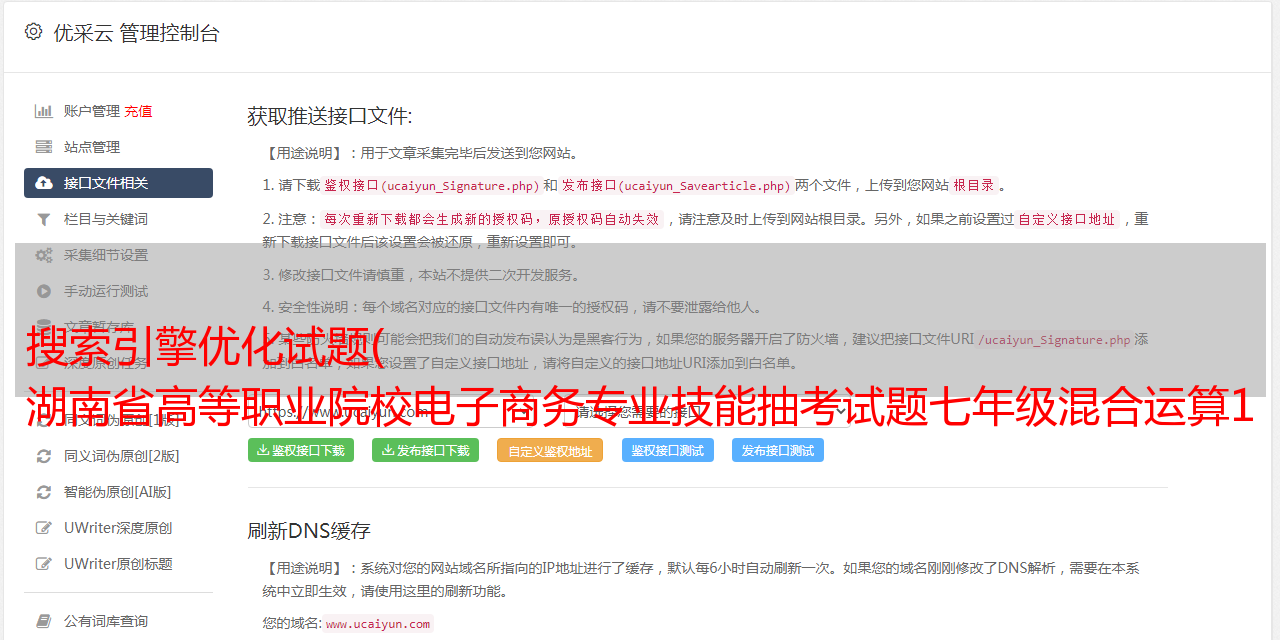Click the gear icon beside 优采云 管理控制台
The width and height of the screenshot is (1280, 640).
33,32
